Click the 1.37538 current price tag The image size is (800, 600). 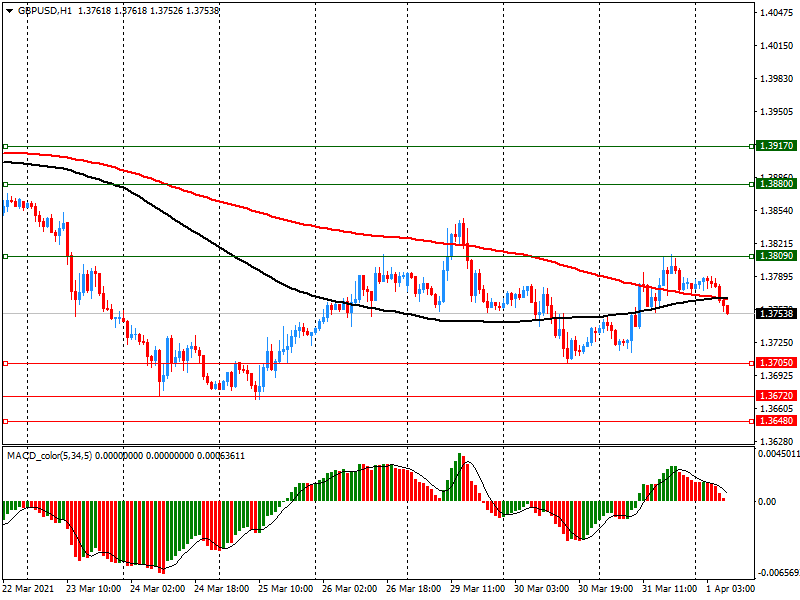[776, 314]
